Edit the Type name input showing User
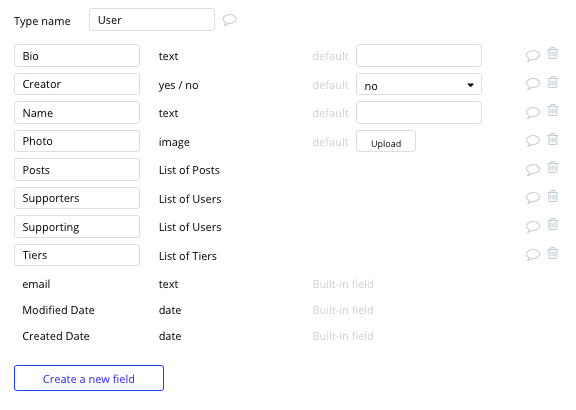The width and height of the screenshot is (576, 410). (152, 20)
